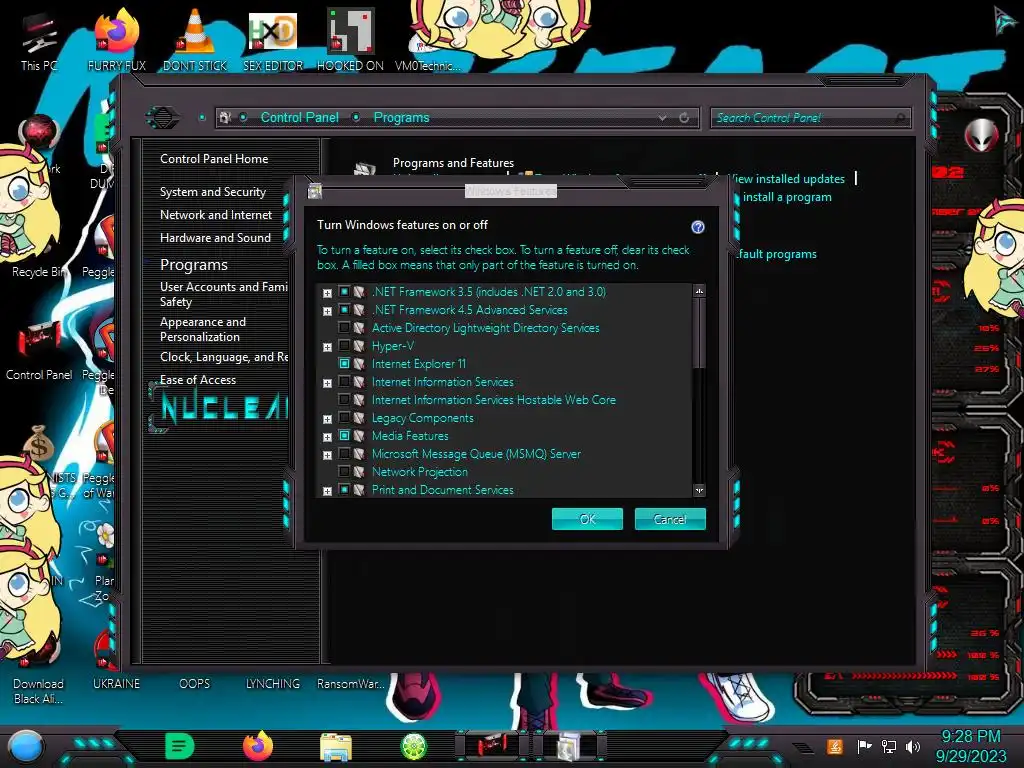Enable Legacy Components checkbox
Viewport: 1024px width, 768px height.
click(344, 417)
